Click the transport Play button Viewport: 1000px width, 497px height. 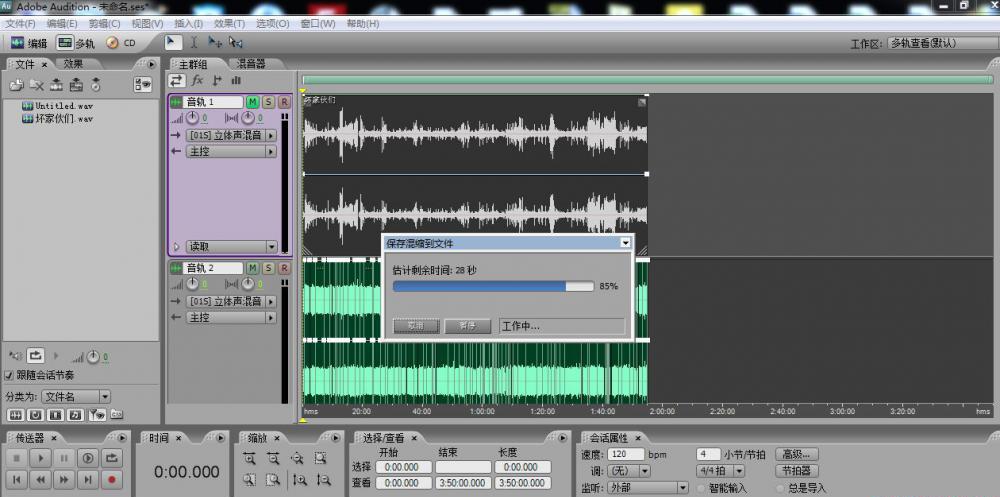[x=40, y=458]
